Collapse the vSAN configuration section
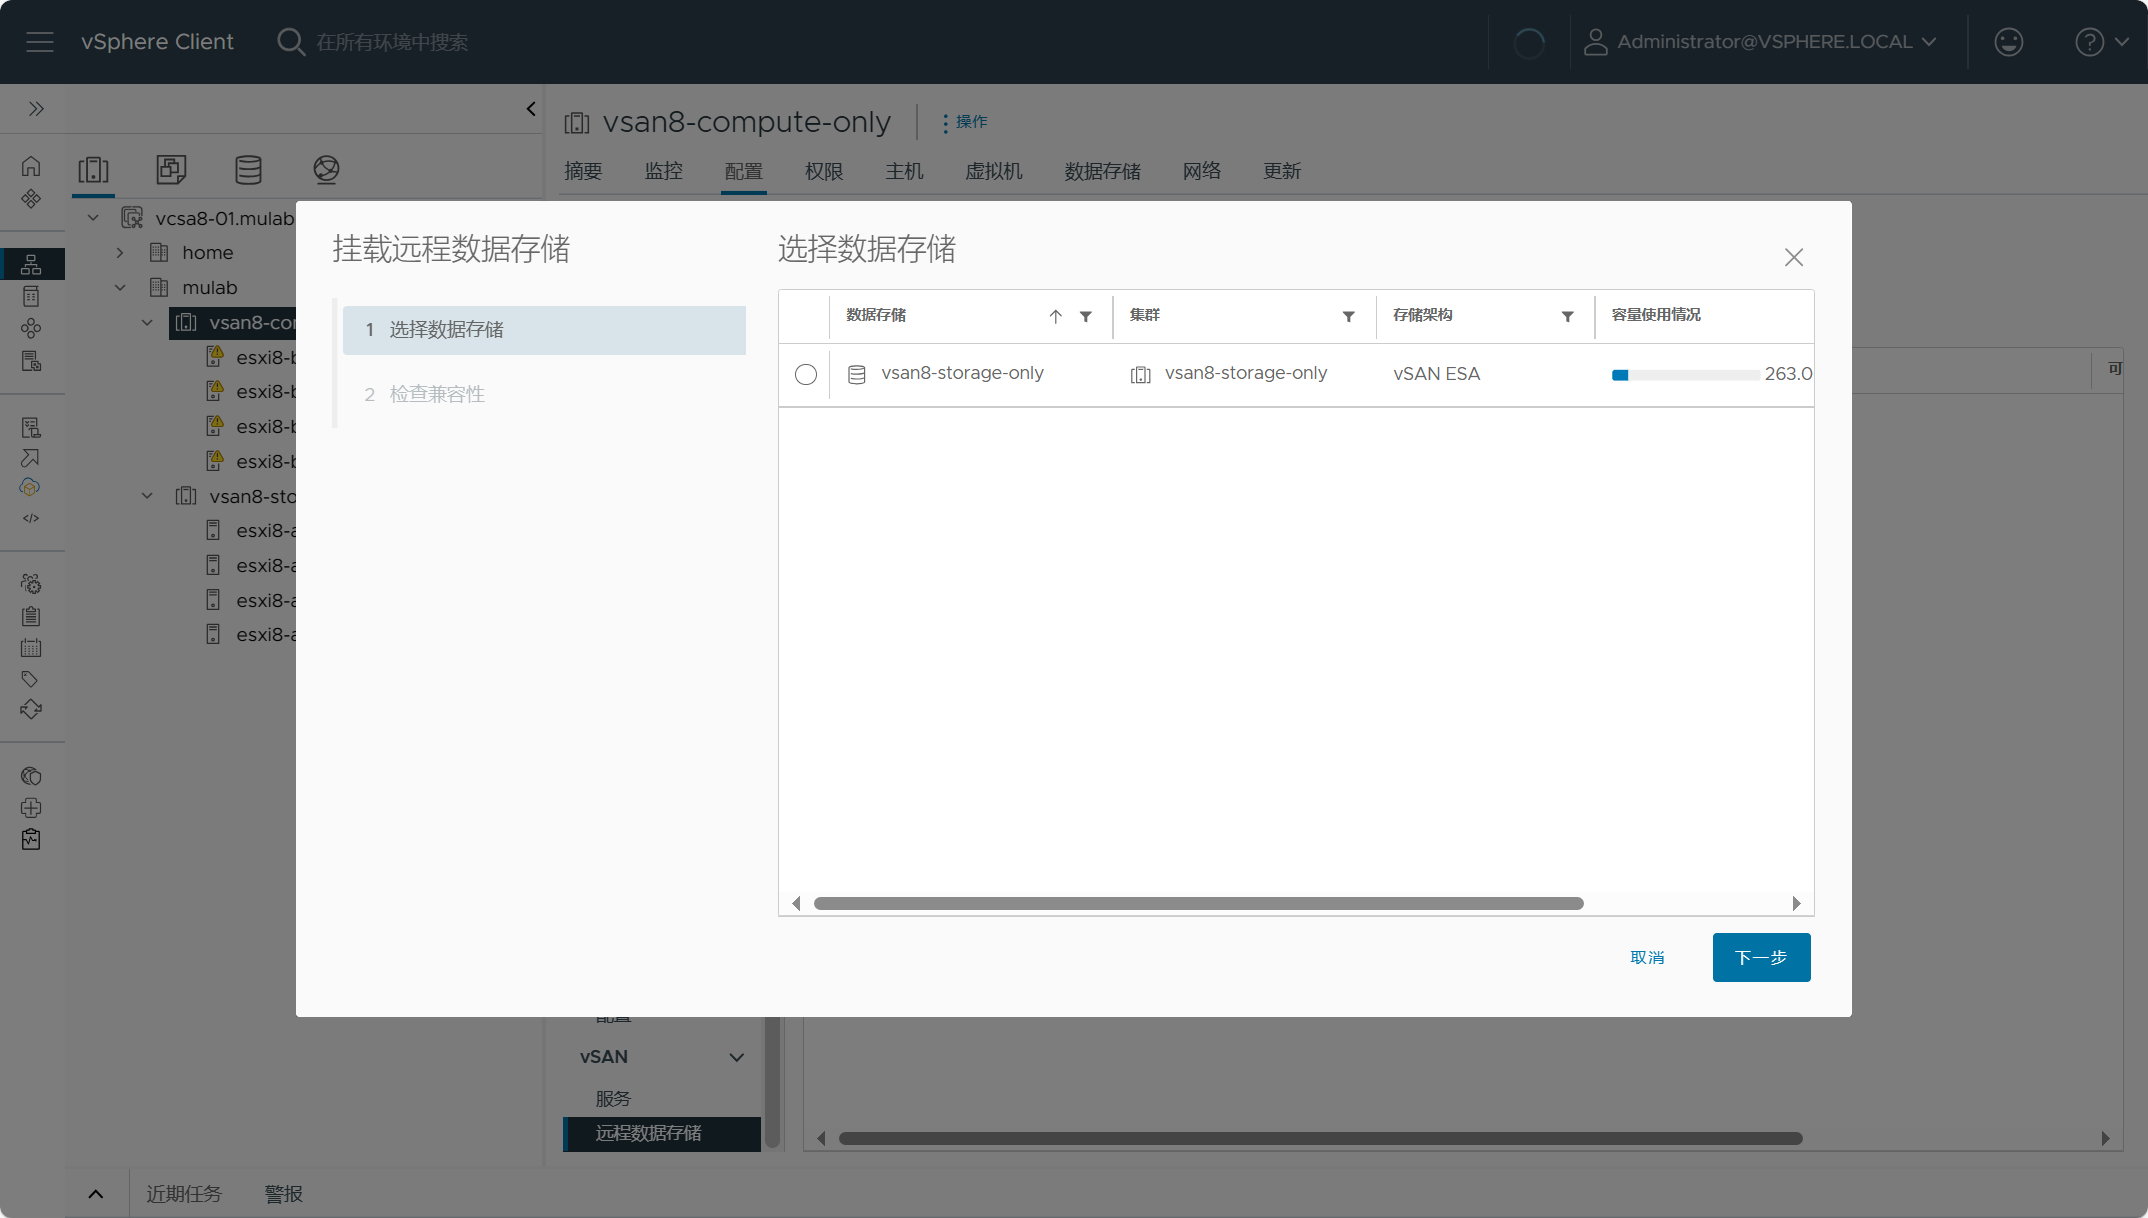Viewport: 2148px width, 1218px height. pyautogui.click(x=737, y=1057)
